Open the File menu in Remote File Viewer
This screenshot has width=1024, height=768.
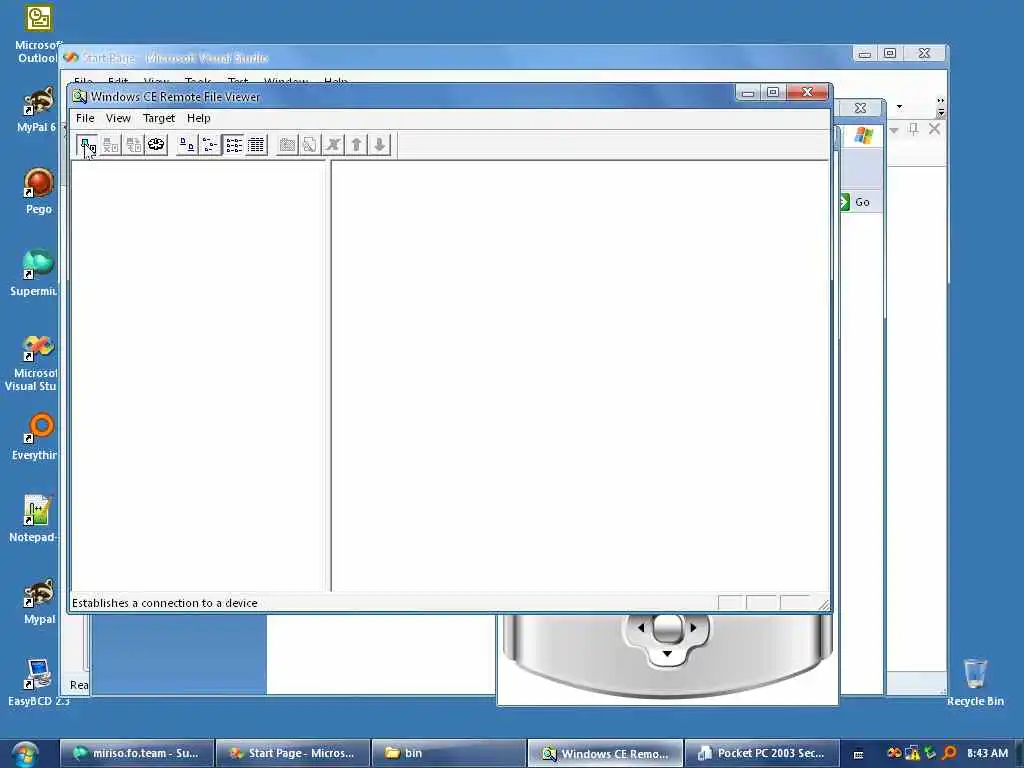pos(85,118)
